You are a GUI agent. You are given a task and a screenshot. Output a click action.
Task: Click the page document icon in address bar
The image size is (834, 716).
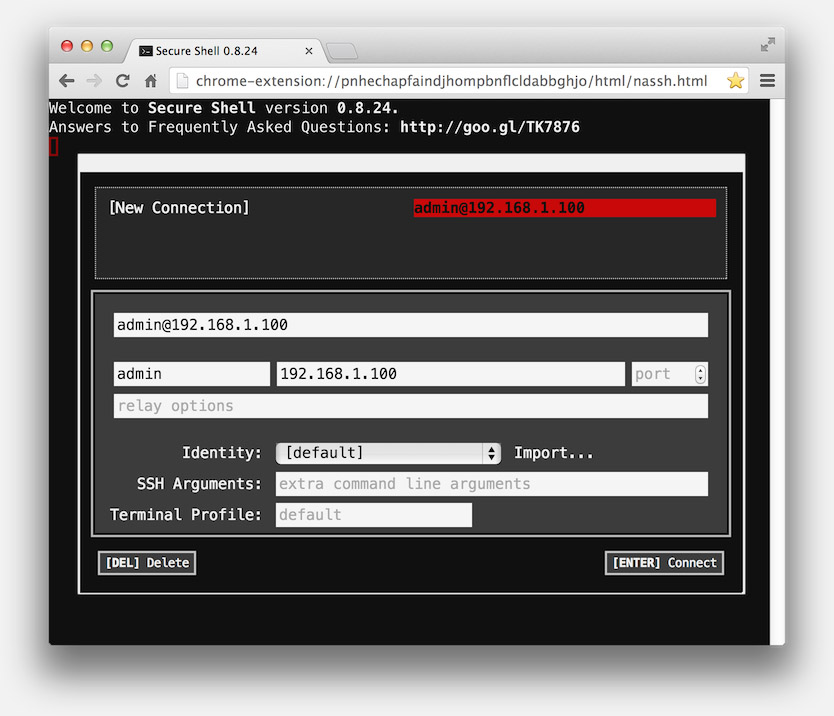tap(182, 81)
